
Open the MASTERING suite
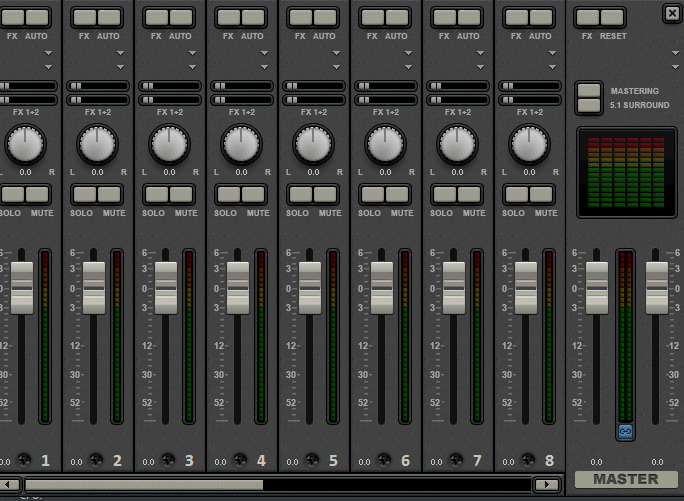(x=589, y=91)
